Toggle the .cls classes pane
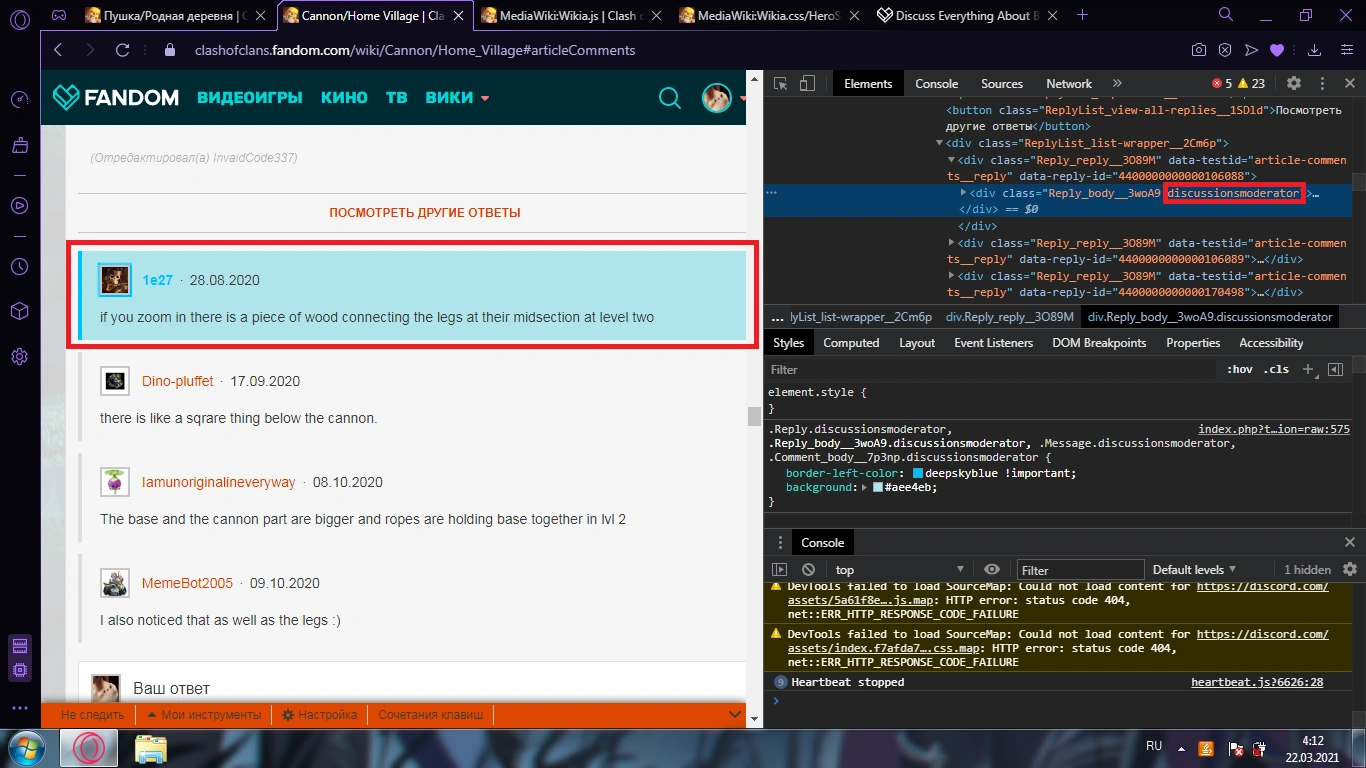The height and width of the screenshot is (768, 1366). [1276, 370]
